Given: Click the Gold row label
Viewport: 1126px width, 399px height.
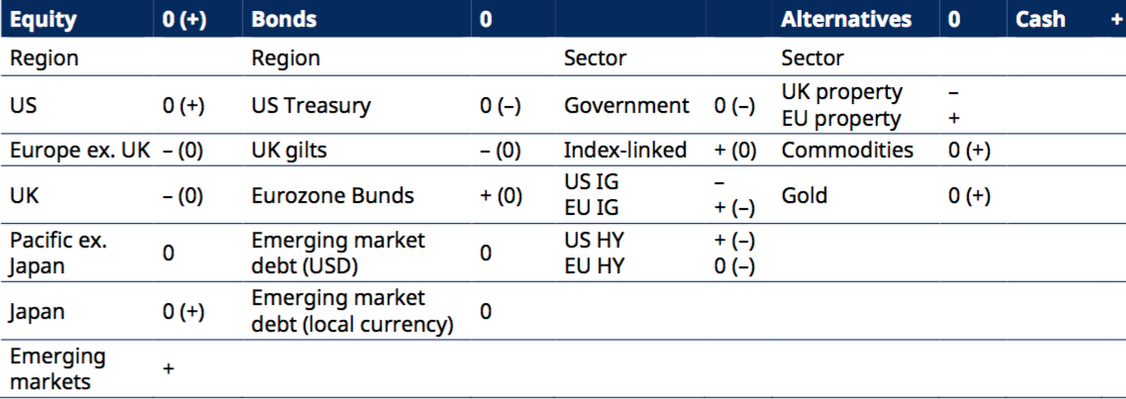Looking at the screenshot, I should (x=804, y=195).
